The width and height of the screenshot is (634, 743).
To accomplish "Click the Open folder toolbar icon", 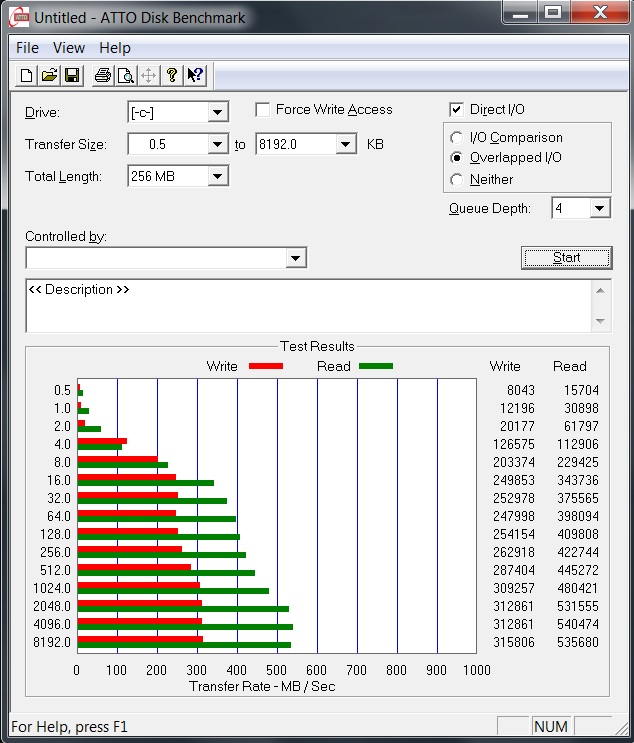I will pos(49,76).
